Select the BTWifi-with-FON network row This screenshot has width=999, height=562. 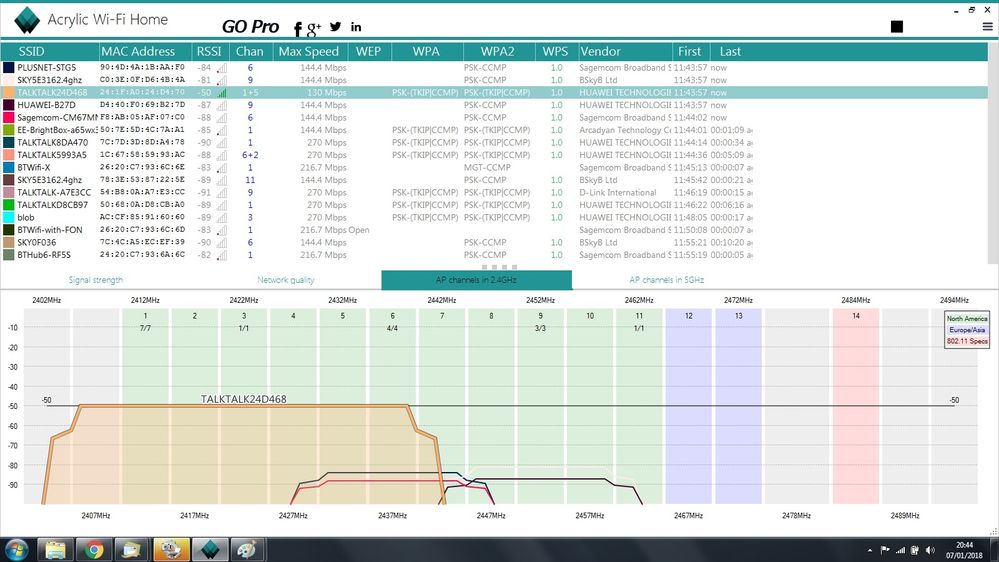(x=494, y=230)
